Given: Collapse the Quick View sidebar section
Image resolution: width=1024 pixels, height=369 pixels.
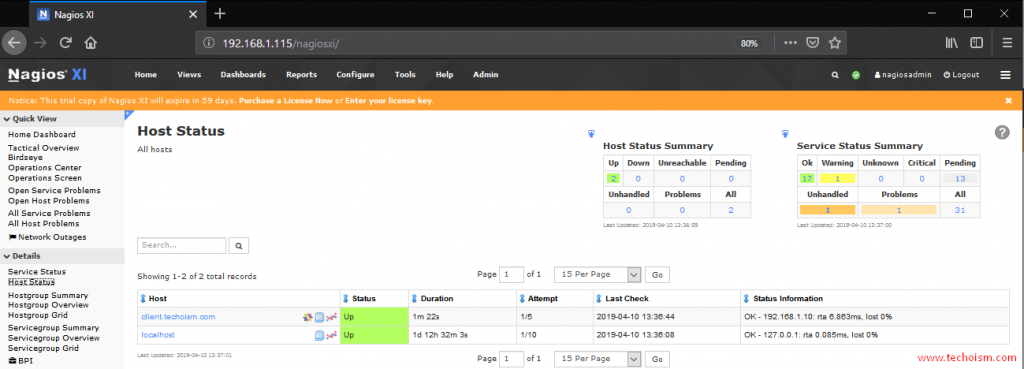Looking at the screenshot, I should pos(30,119).
